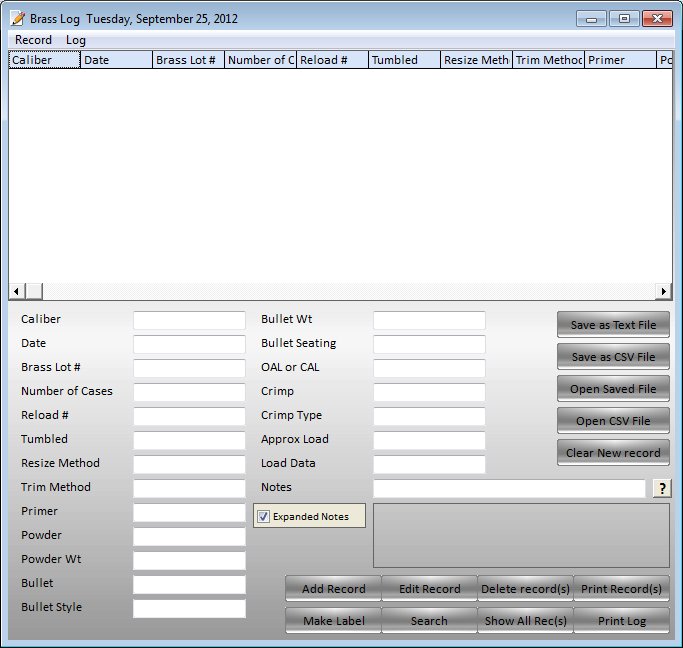683x648 pixels.
Task: Click the Make Label button
Action: [333, 621]
